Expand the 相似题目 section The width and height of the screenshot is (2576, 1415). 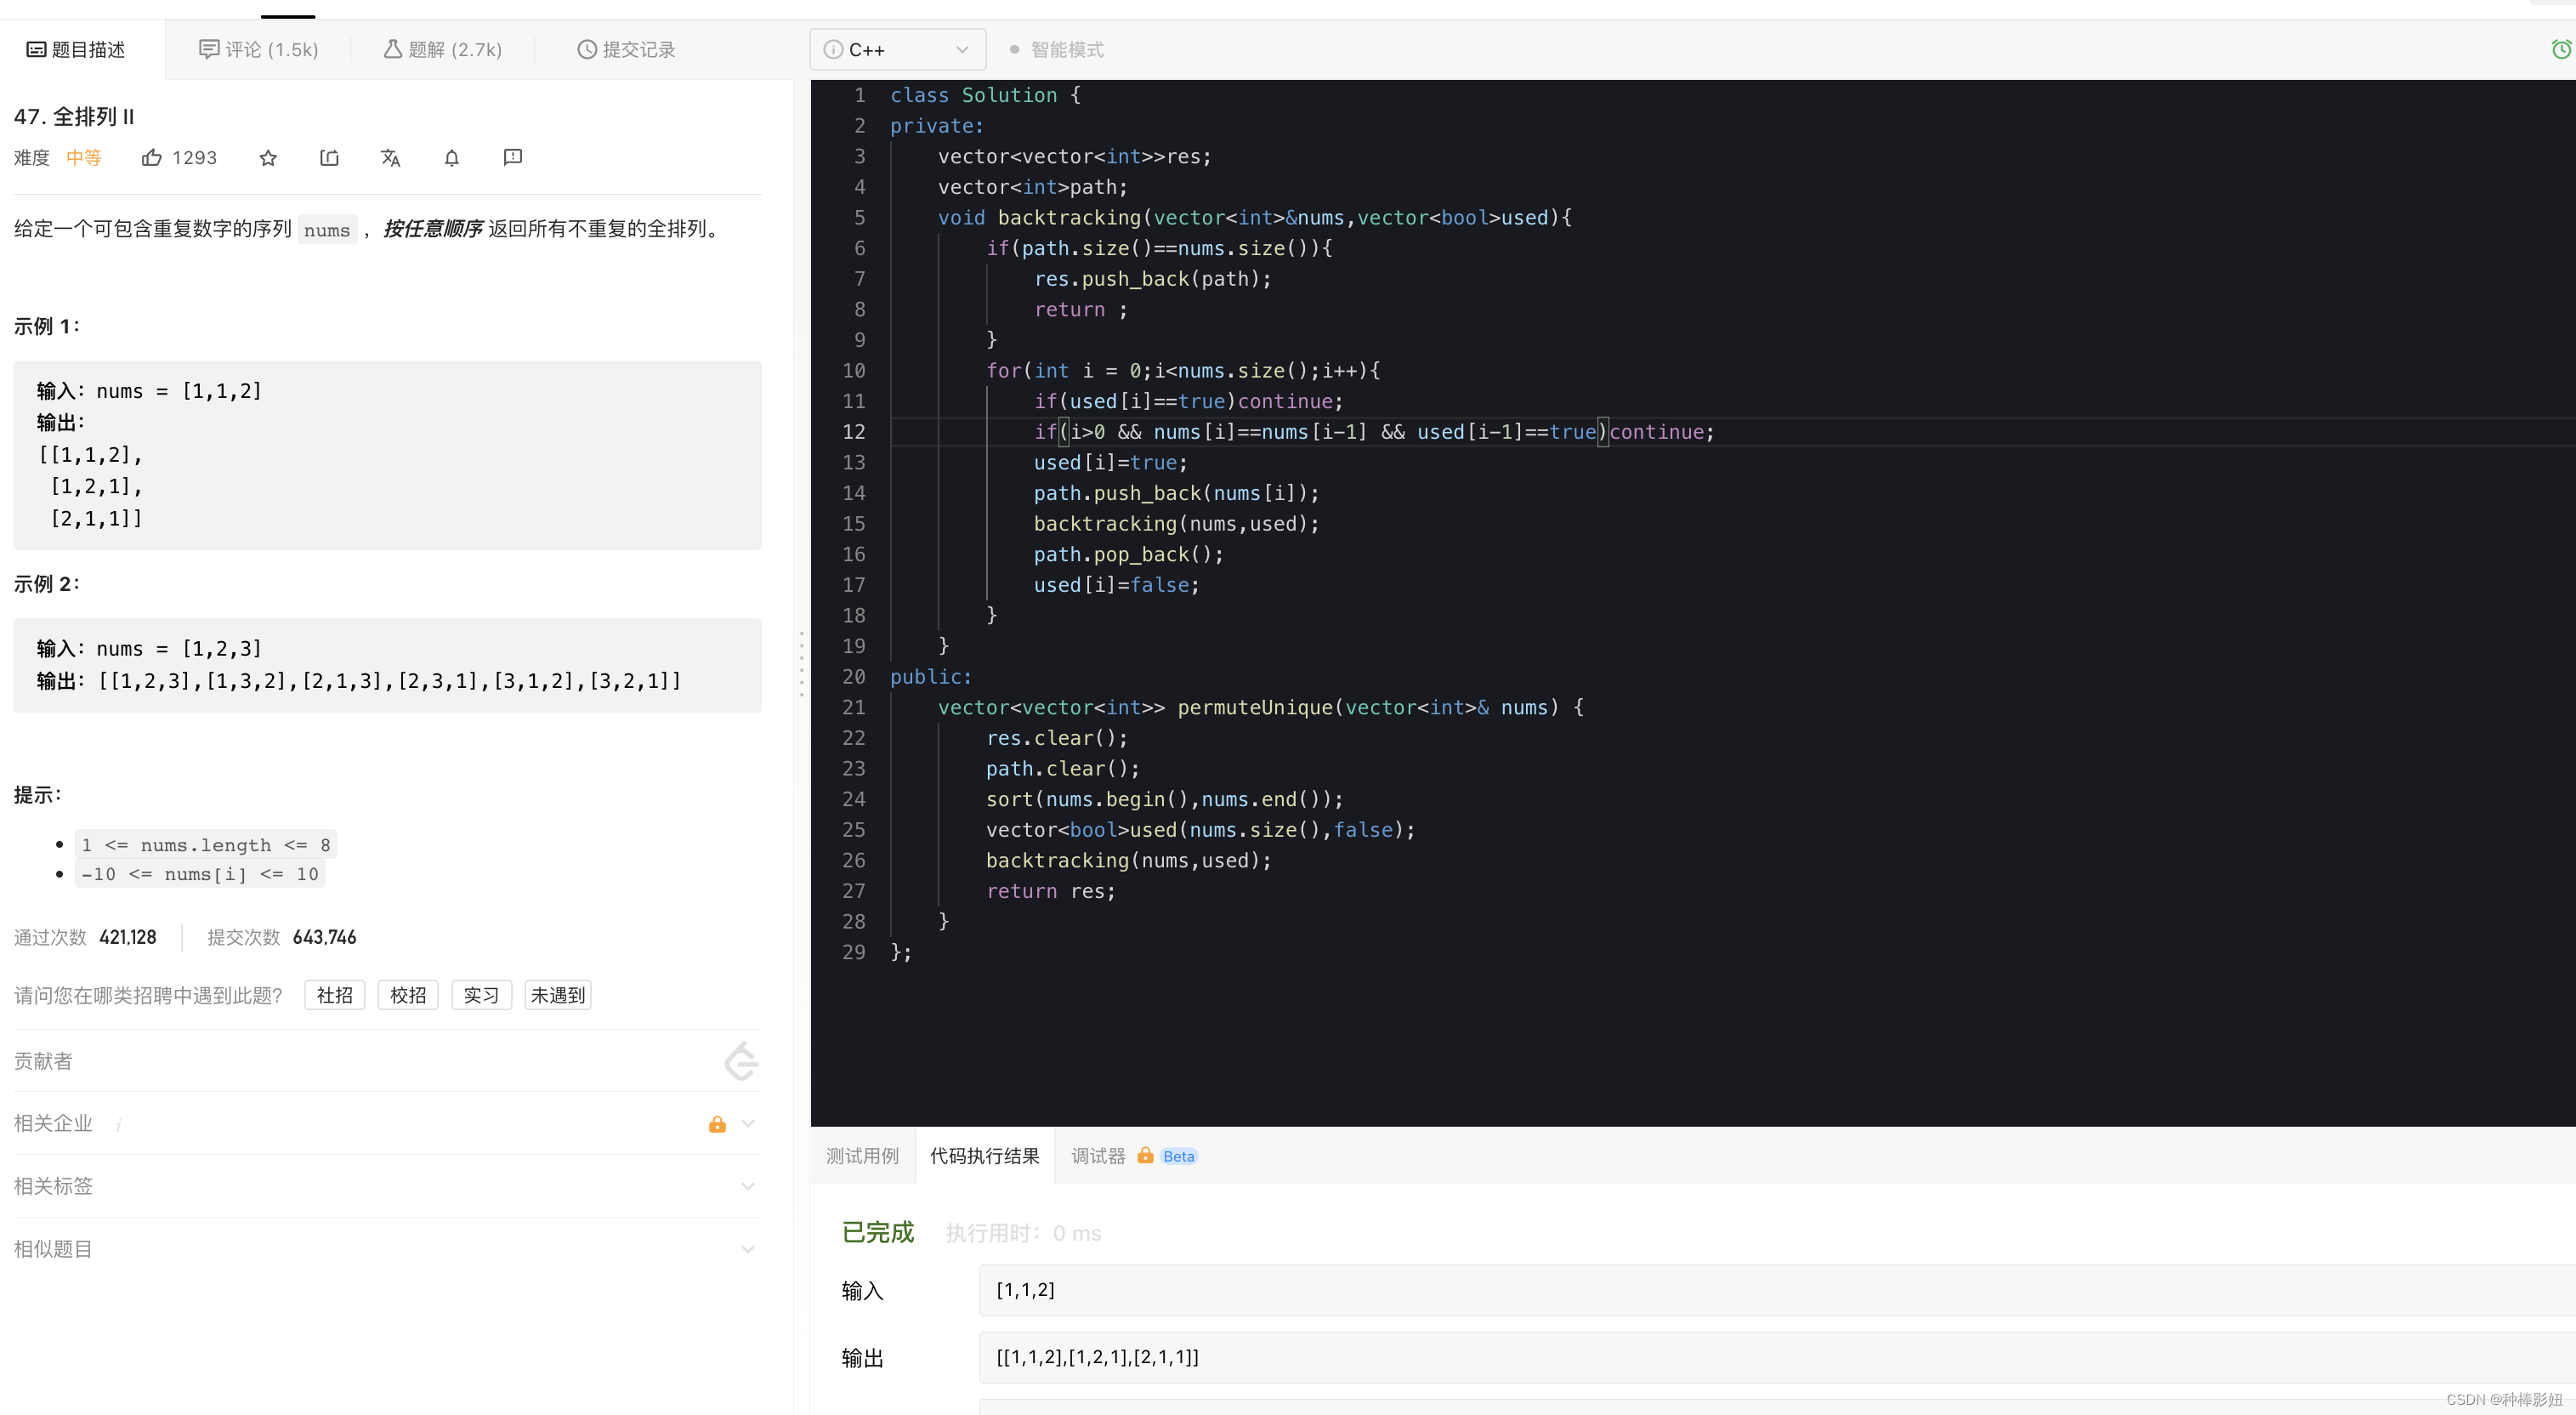[x=747, y=1249]
